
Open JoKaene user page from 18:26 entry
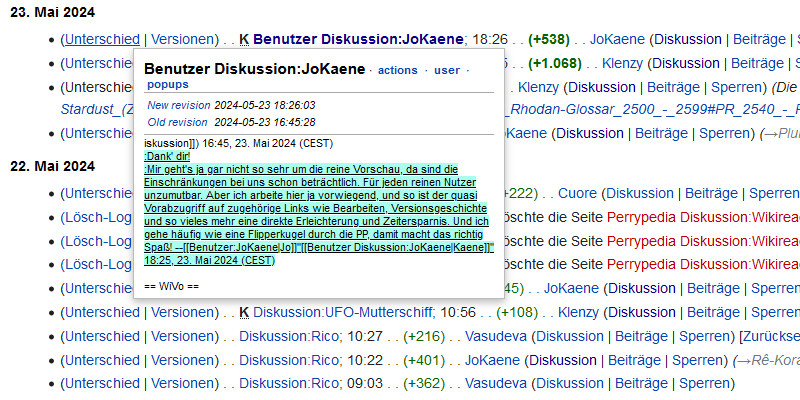pos(617,40)
